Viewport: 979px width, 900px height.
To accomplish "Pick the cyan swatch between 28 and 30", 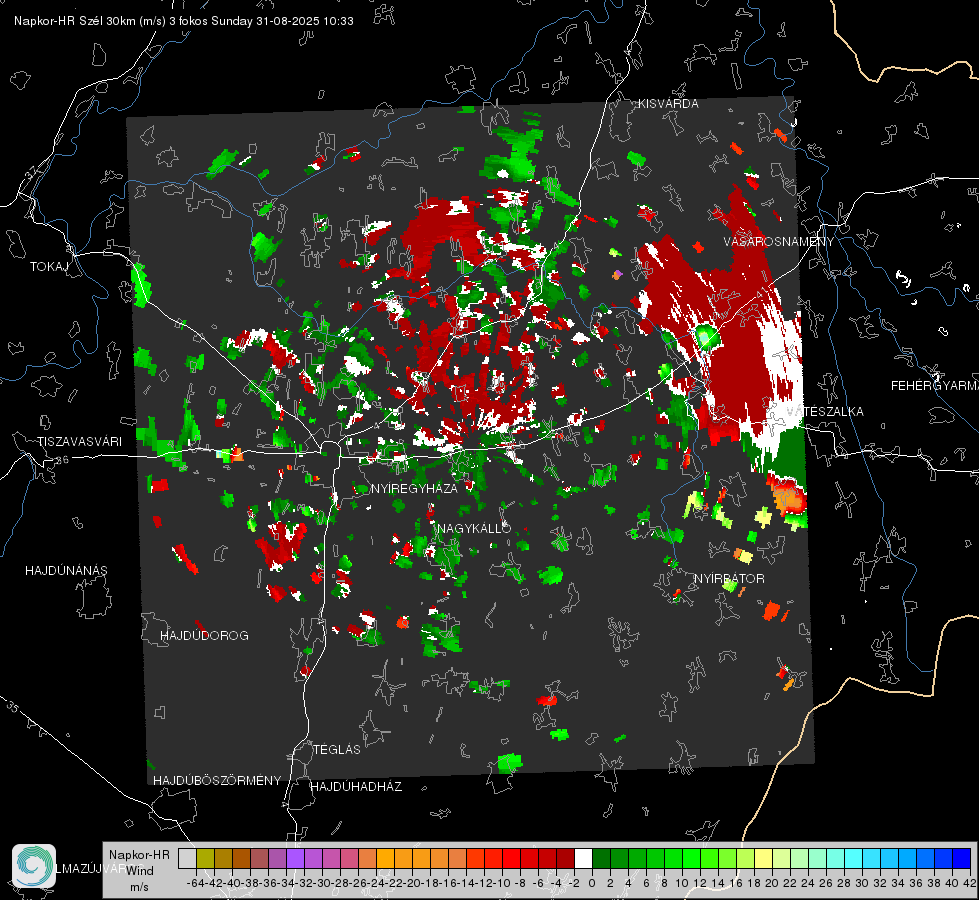I will 854,858.
